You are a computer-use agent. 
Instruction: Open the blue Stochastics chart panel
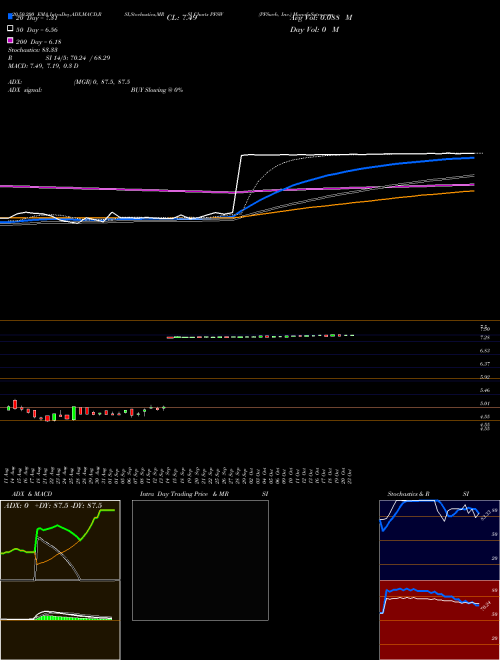(439, 540)
